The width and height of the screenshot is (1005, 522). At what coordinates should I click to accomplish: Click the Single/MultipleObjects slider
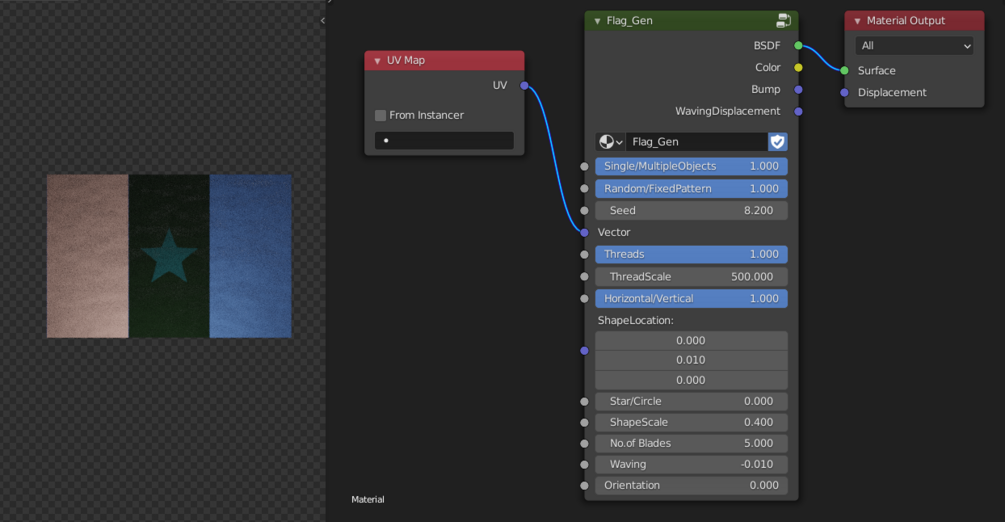pos(691,166)
